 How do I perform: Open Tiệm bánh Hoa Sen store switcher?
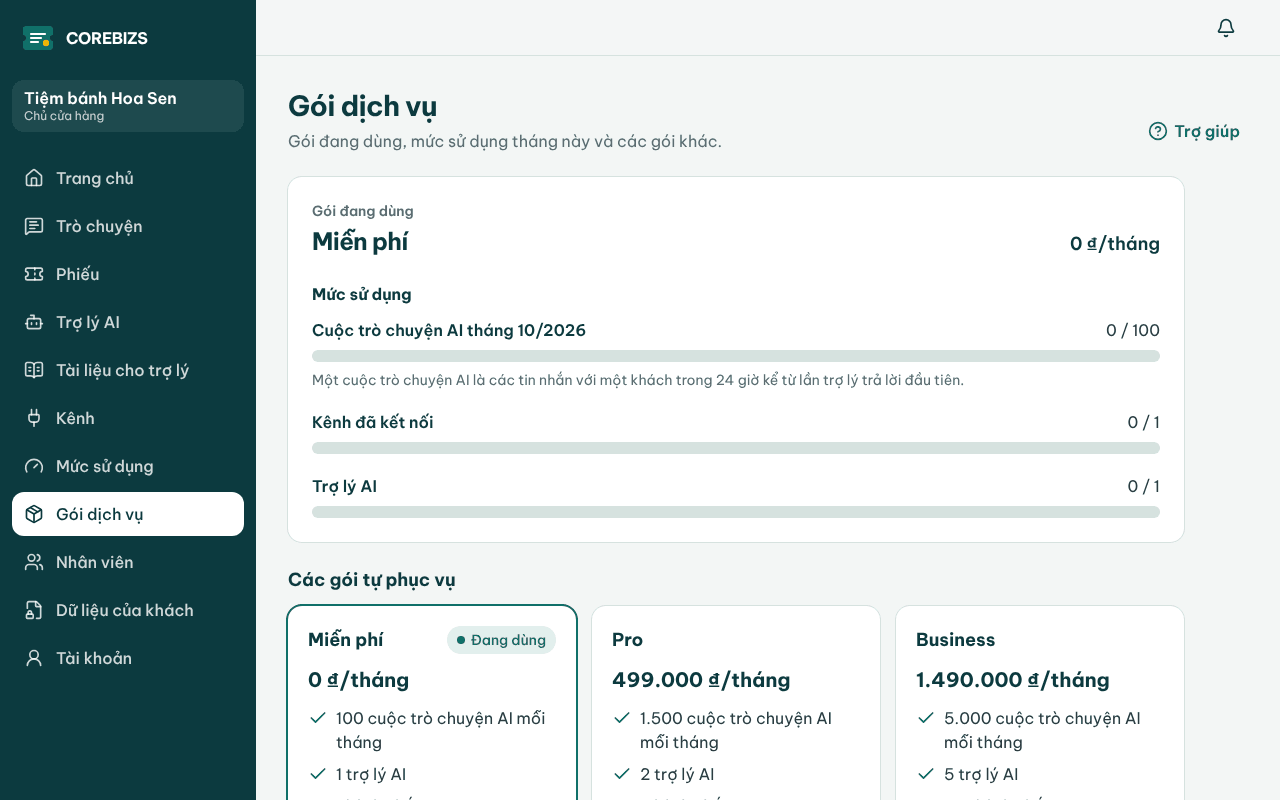coord(128,106)
